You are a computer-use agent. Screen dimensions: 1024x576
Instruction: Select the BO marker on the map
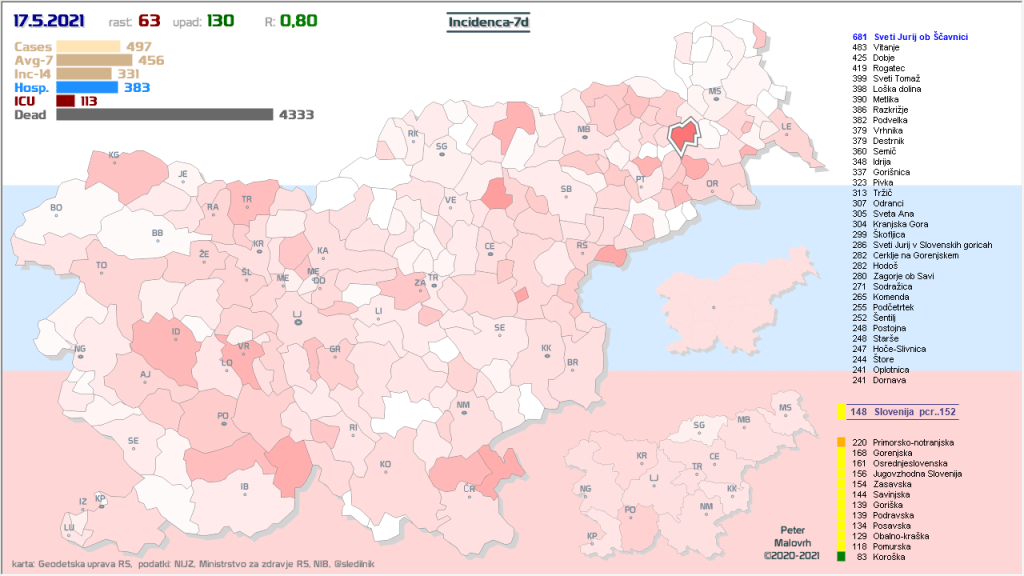tap(56, 208)
